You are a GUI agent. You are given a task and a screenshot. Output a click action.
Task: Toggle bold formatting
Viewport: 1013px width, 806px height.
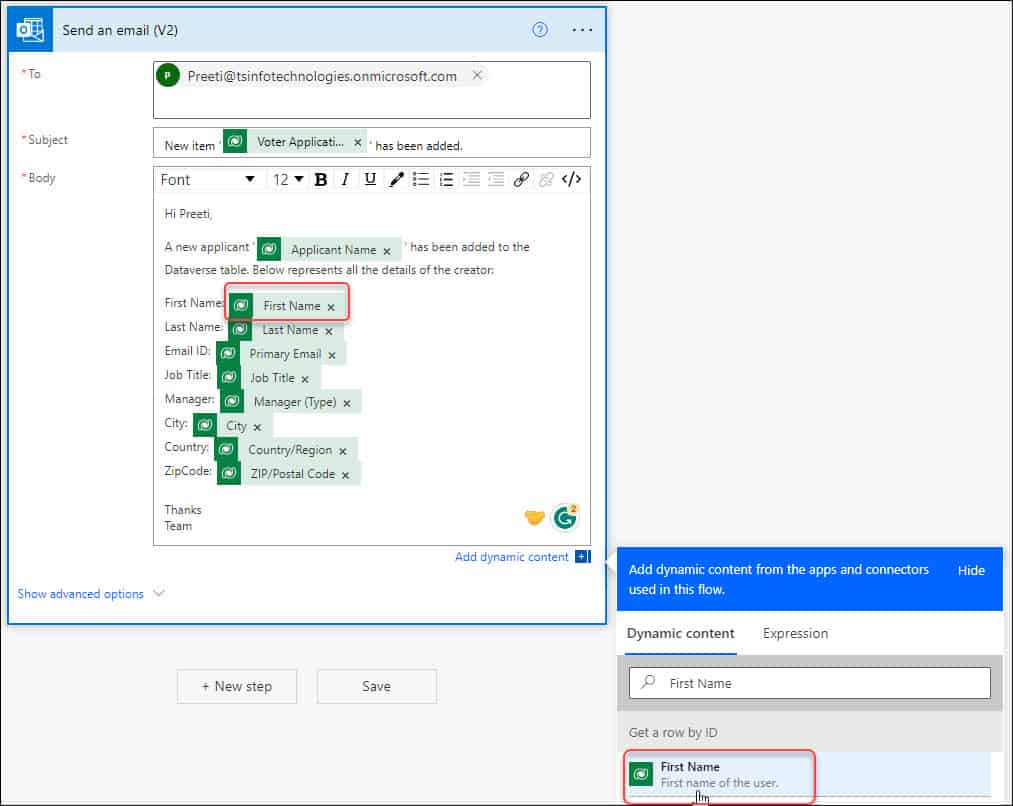pyautogui.click(x=320, y=180)
